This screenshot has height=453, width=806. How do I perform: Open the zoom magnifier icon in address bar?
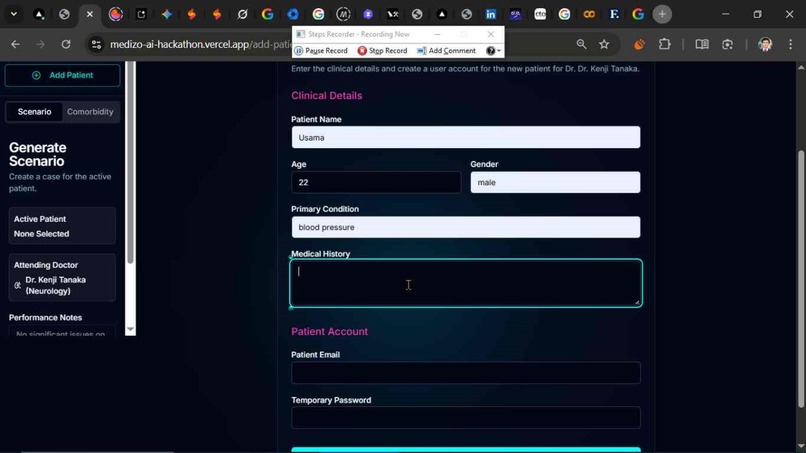point(581,44)
